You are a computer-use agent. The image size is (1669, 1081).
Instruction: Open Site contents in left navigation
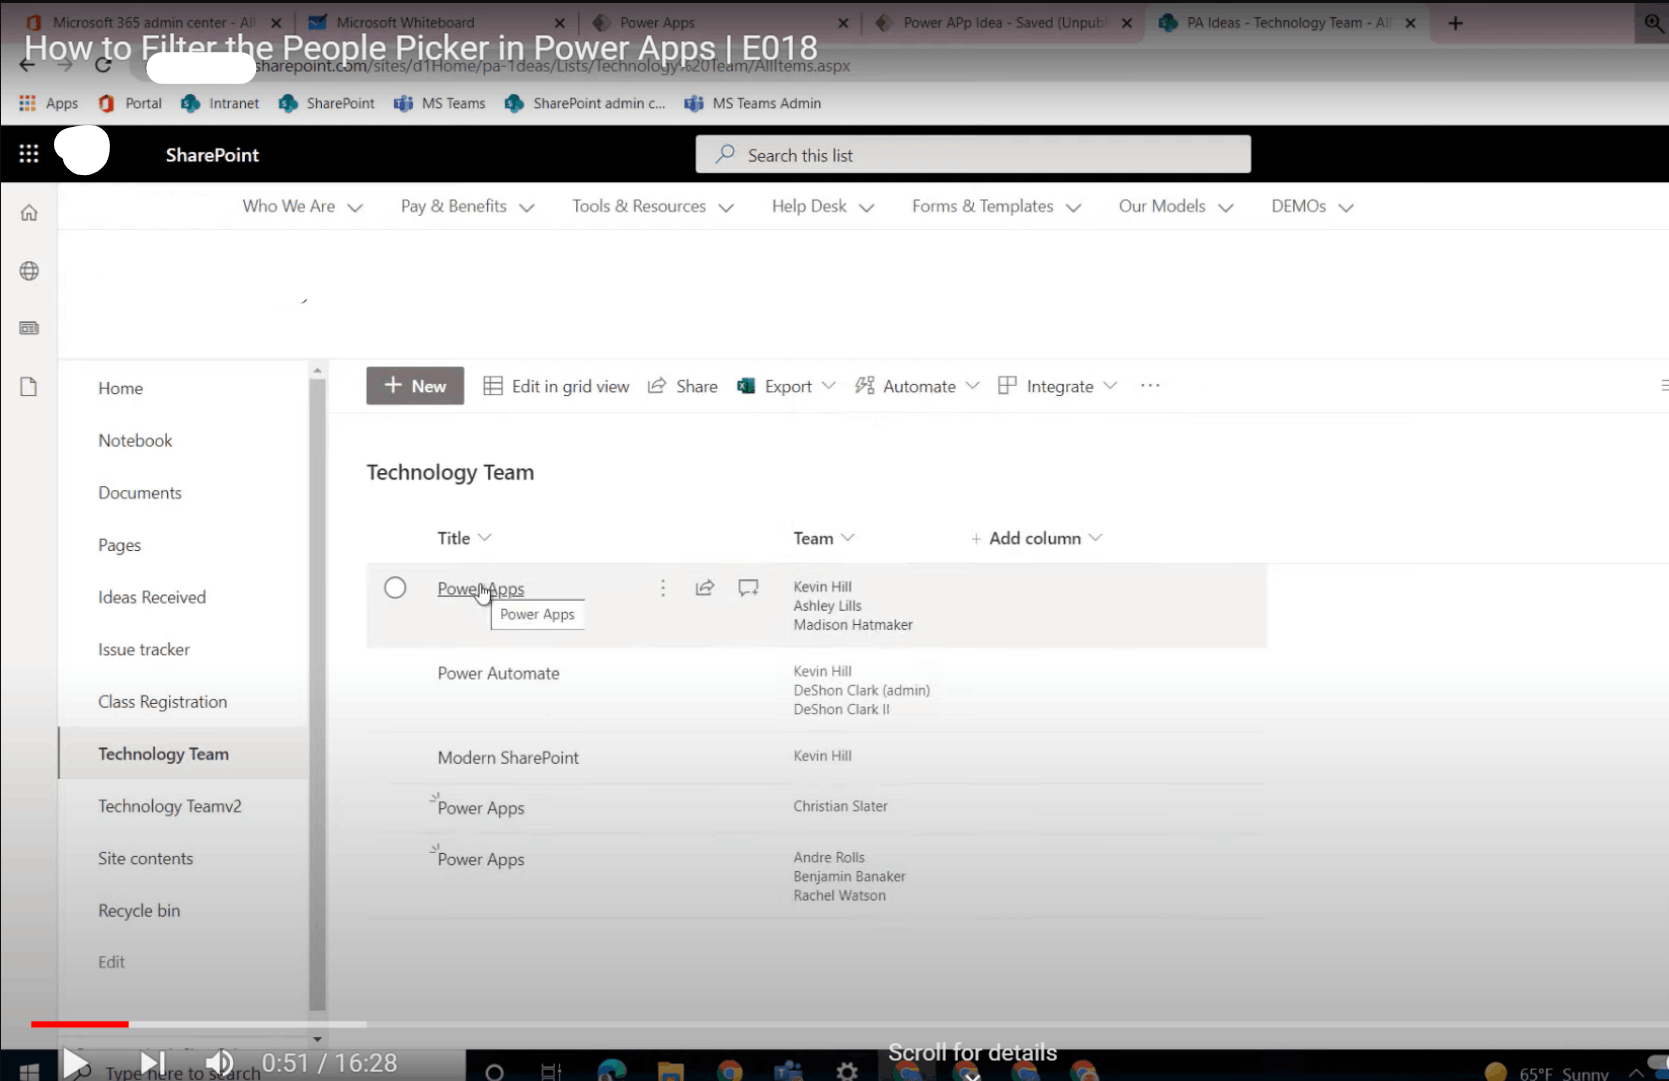[145, 858]
